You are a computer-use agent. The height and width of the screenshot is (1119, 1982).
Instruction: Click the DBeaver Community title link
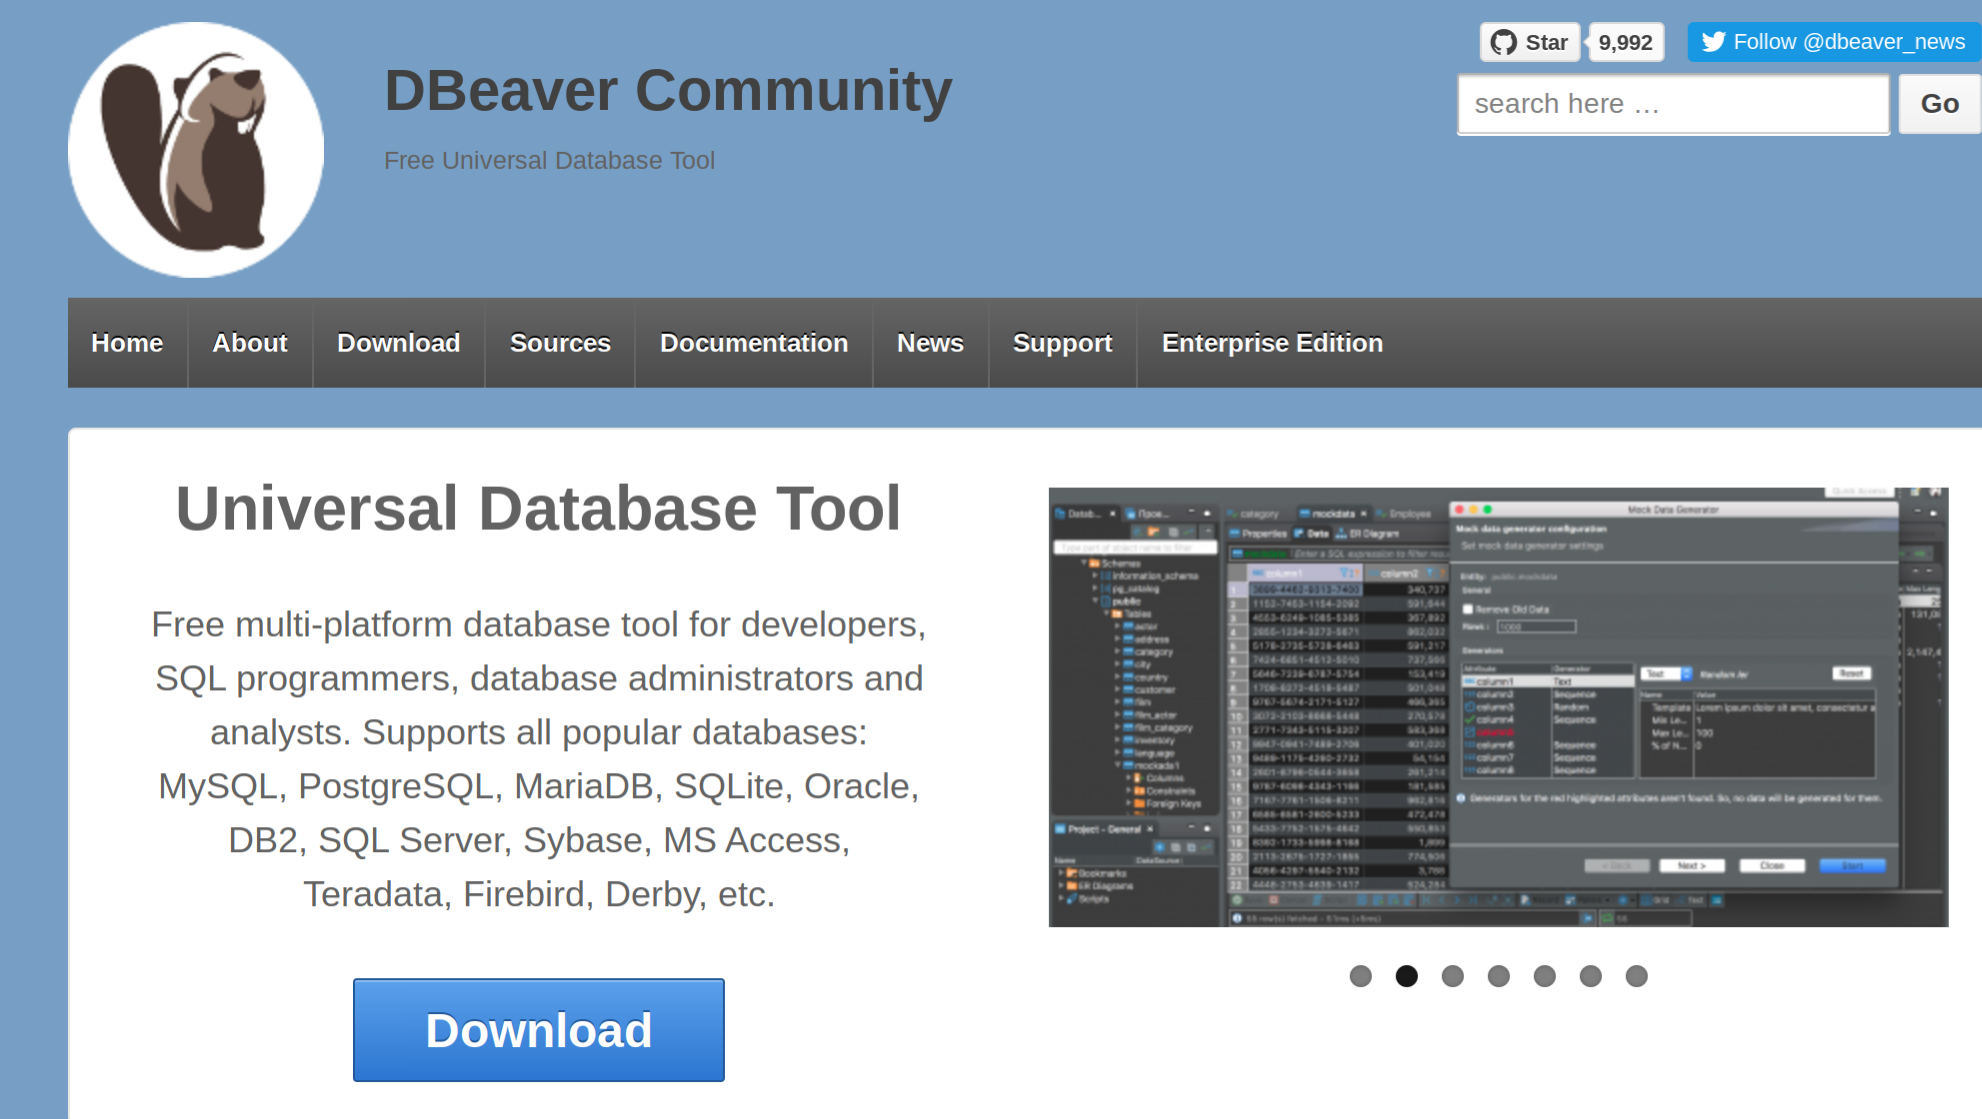[x=668, y=91]
